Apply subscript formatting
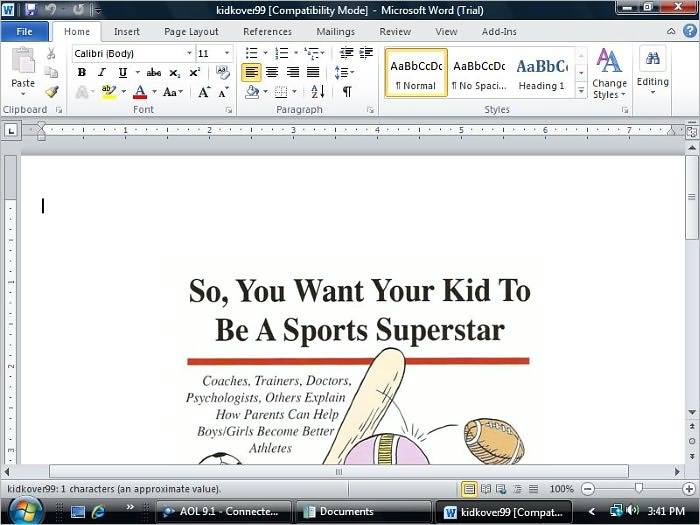Viewport: 700px width, 525px height. pyautogui.click(x=175, y=73)
